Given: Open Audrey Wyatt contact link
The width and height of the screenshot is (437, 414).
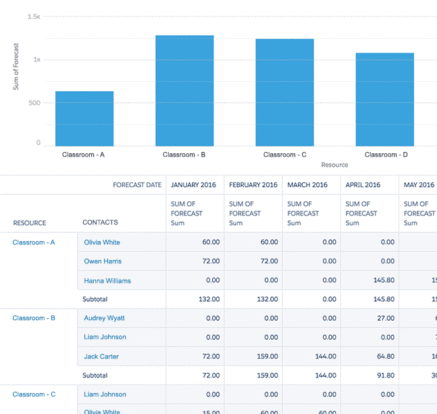Looking at the screenshot, I should (x=104, y=318).
